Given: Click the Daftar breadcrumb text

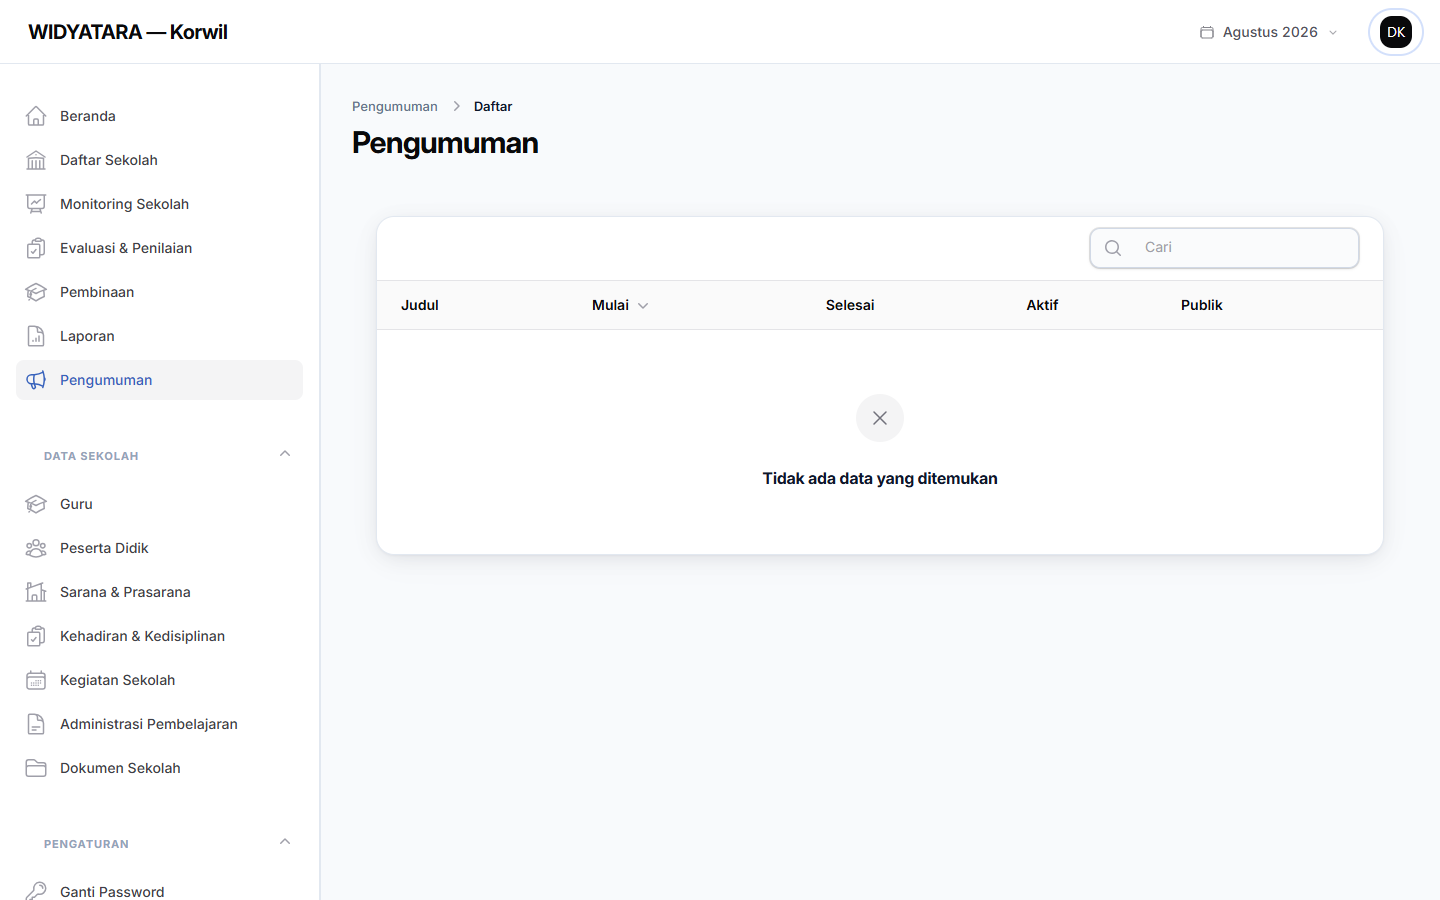Looking at the screenshot, I should [x=493, y=106].
